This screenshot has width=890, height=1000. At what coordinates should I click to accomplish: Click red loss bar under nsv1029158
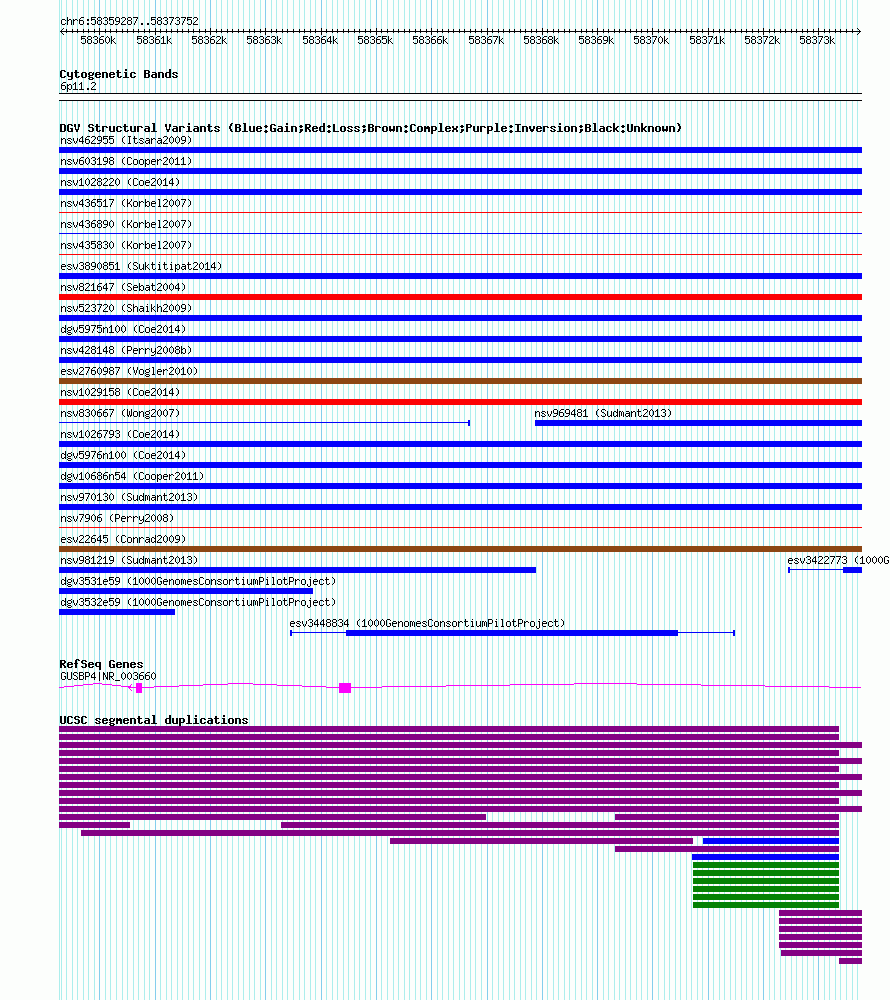460,402
